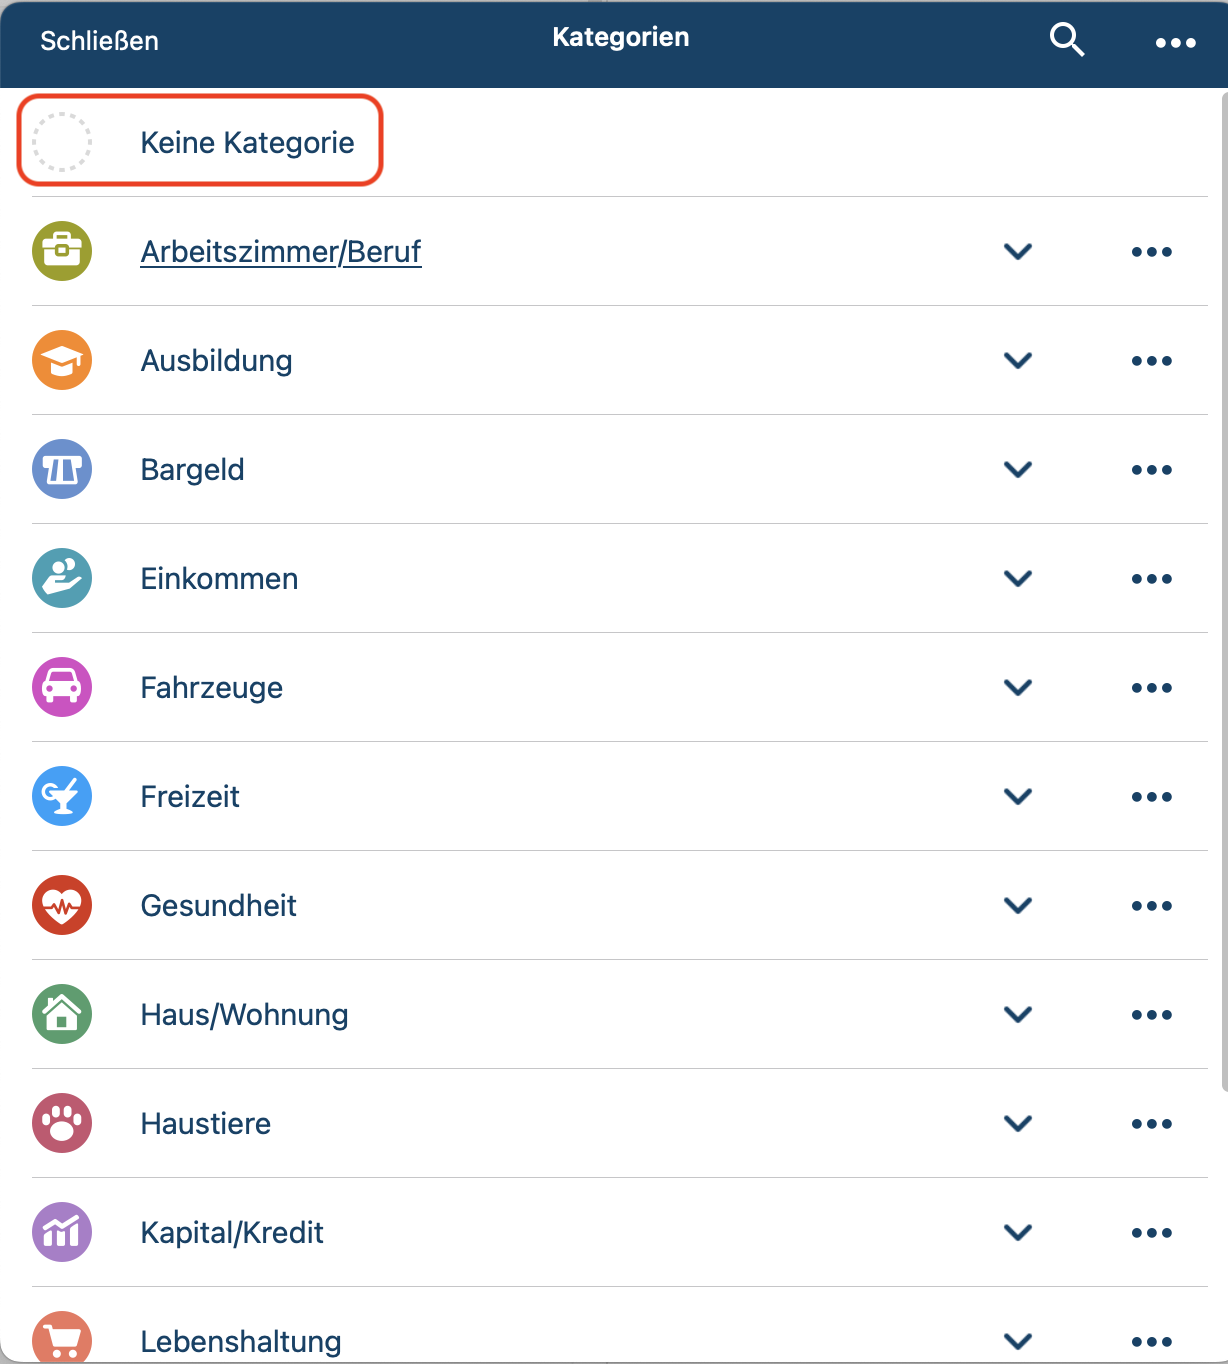Expand the Ausbildung chevron

tap(1018, 361)
